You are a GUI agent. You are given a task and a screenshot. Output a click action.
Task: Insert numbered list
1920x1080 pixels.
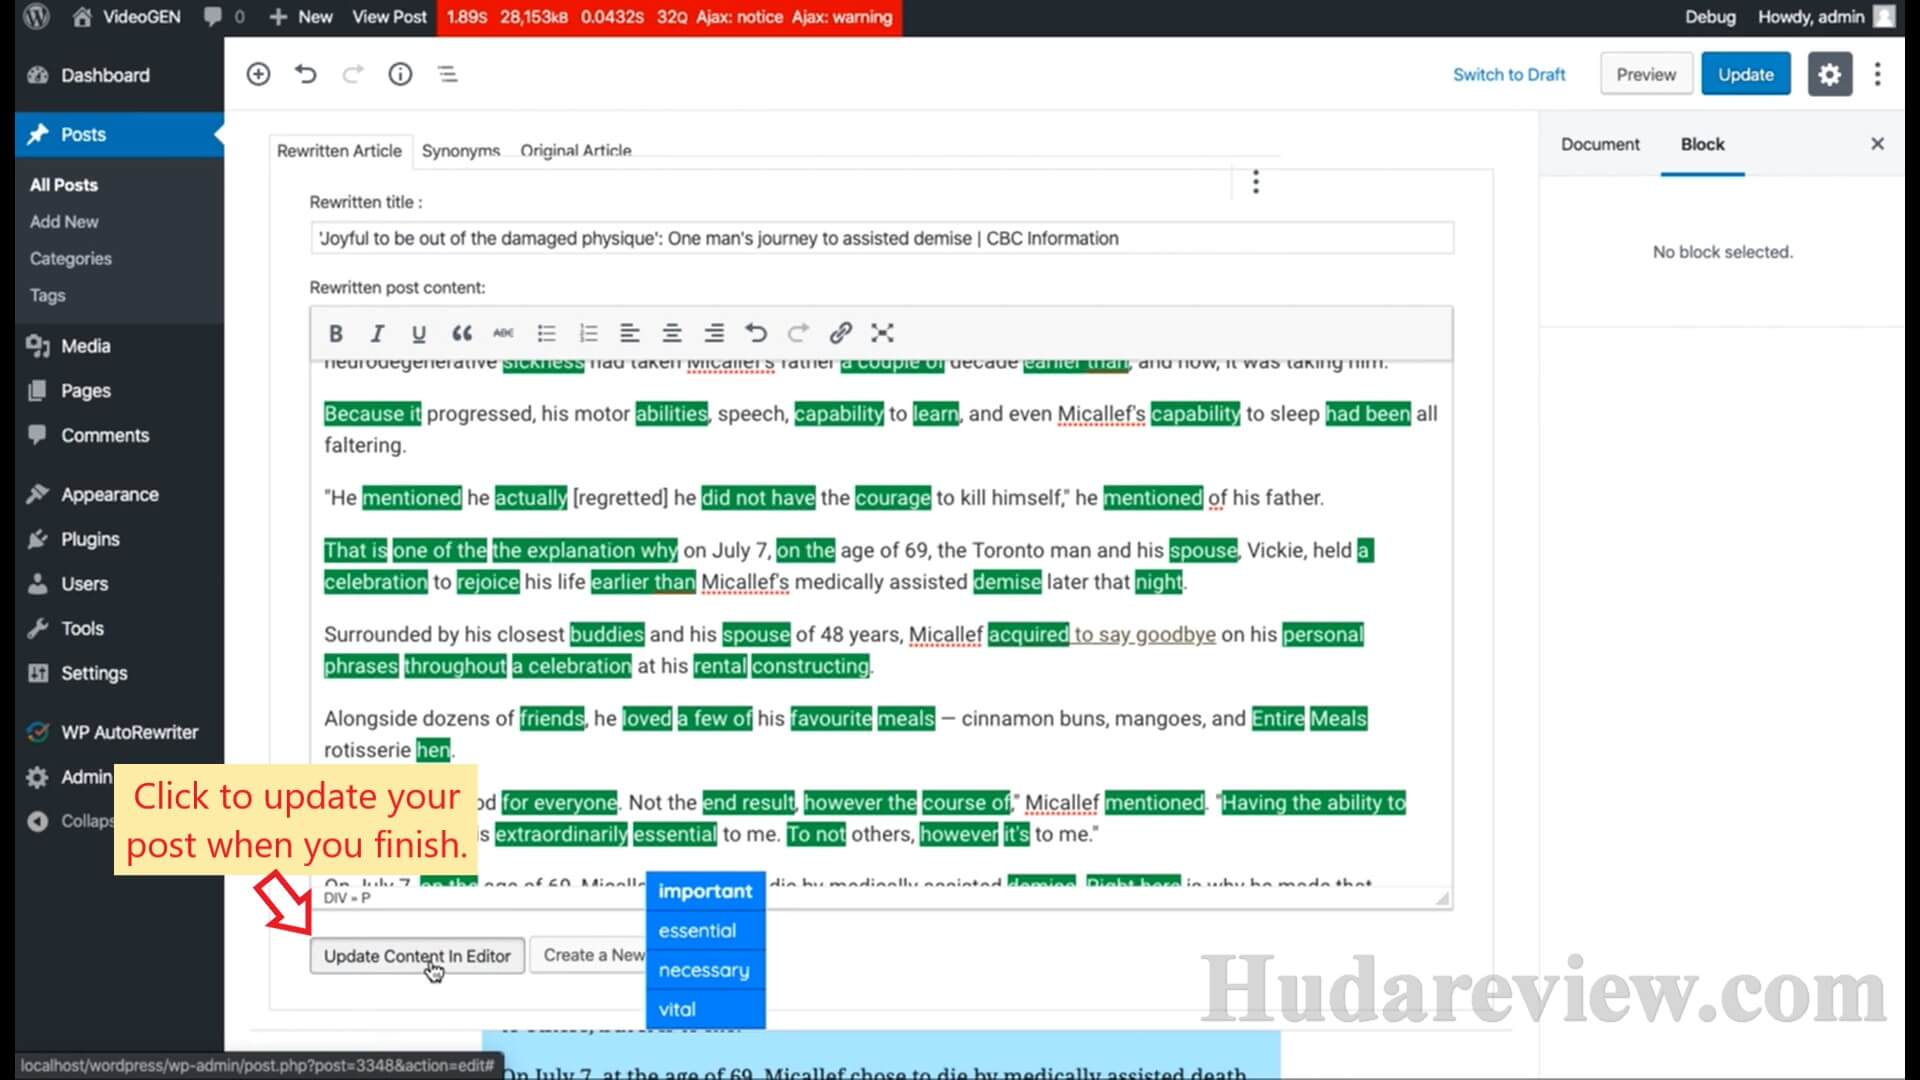tap(588, 333)
